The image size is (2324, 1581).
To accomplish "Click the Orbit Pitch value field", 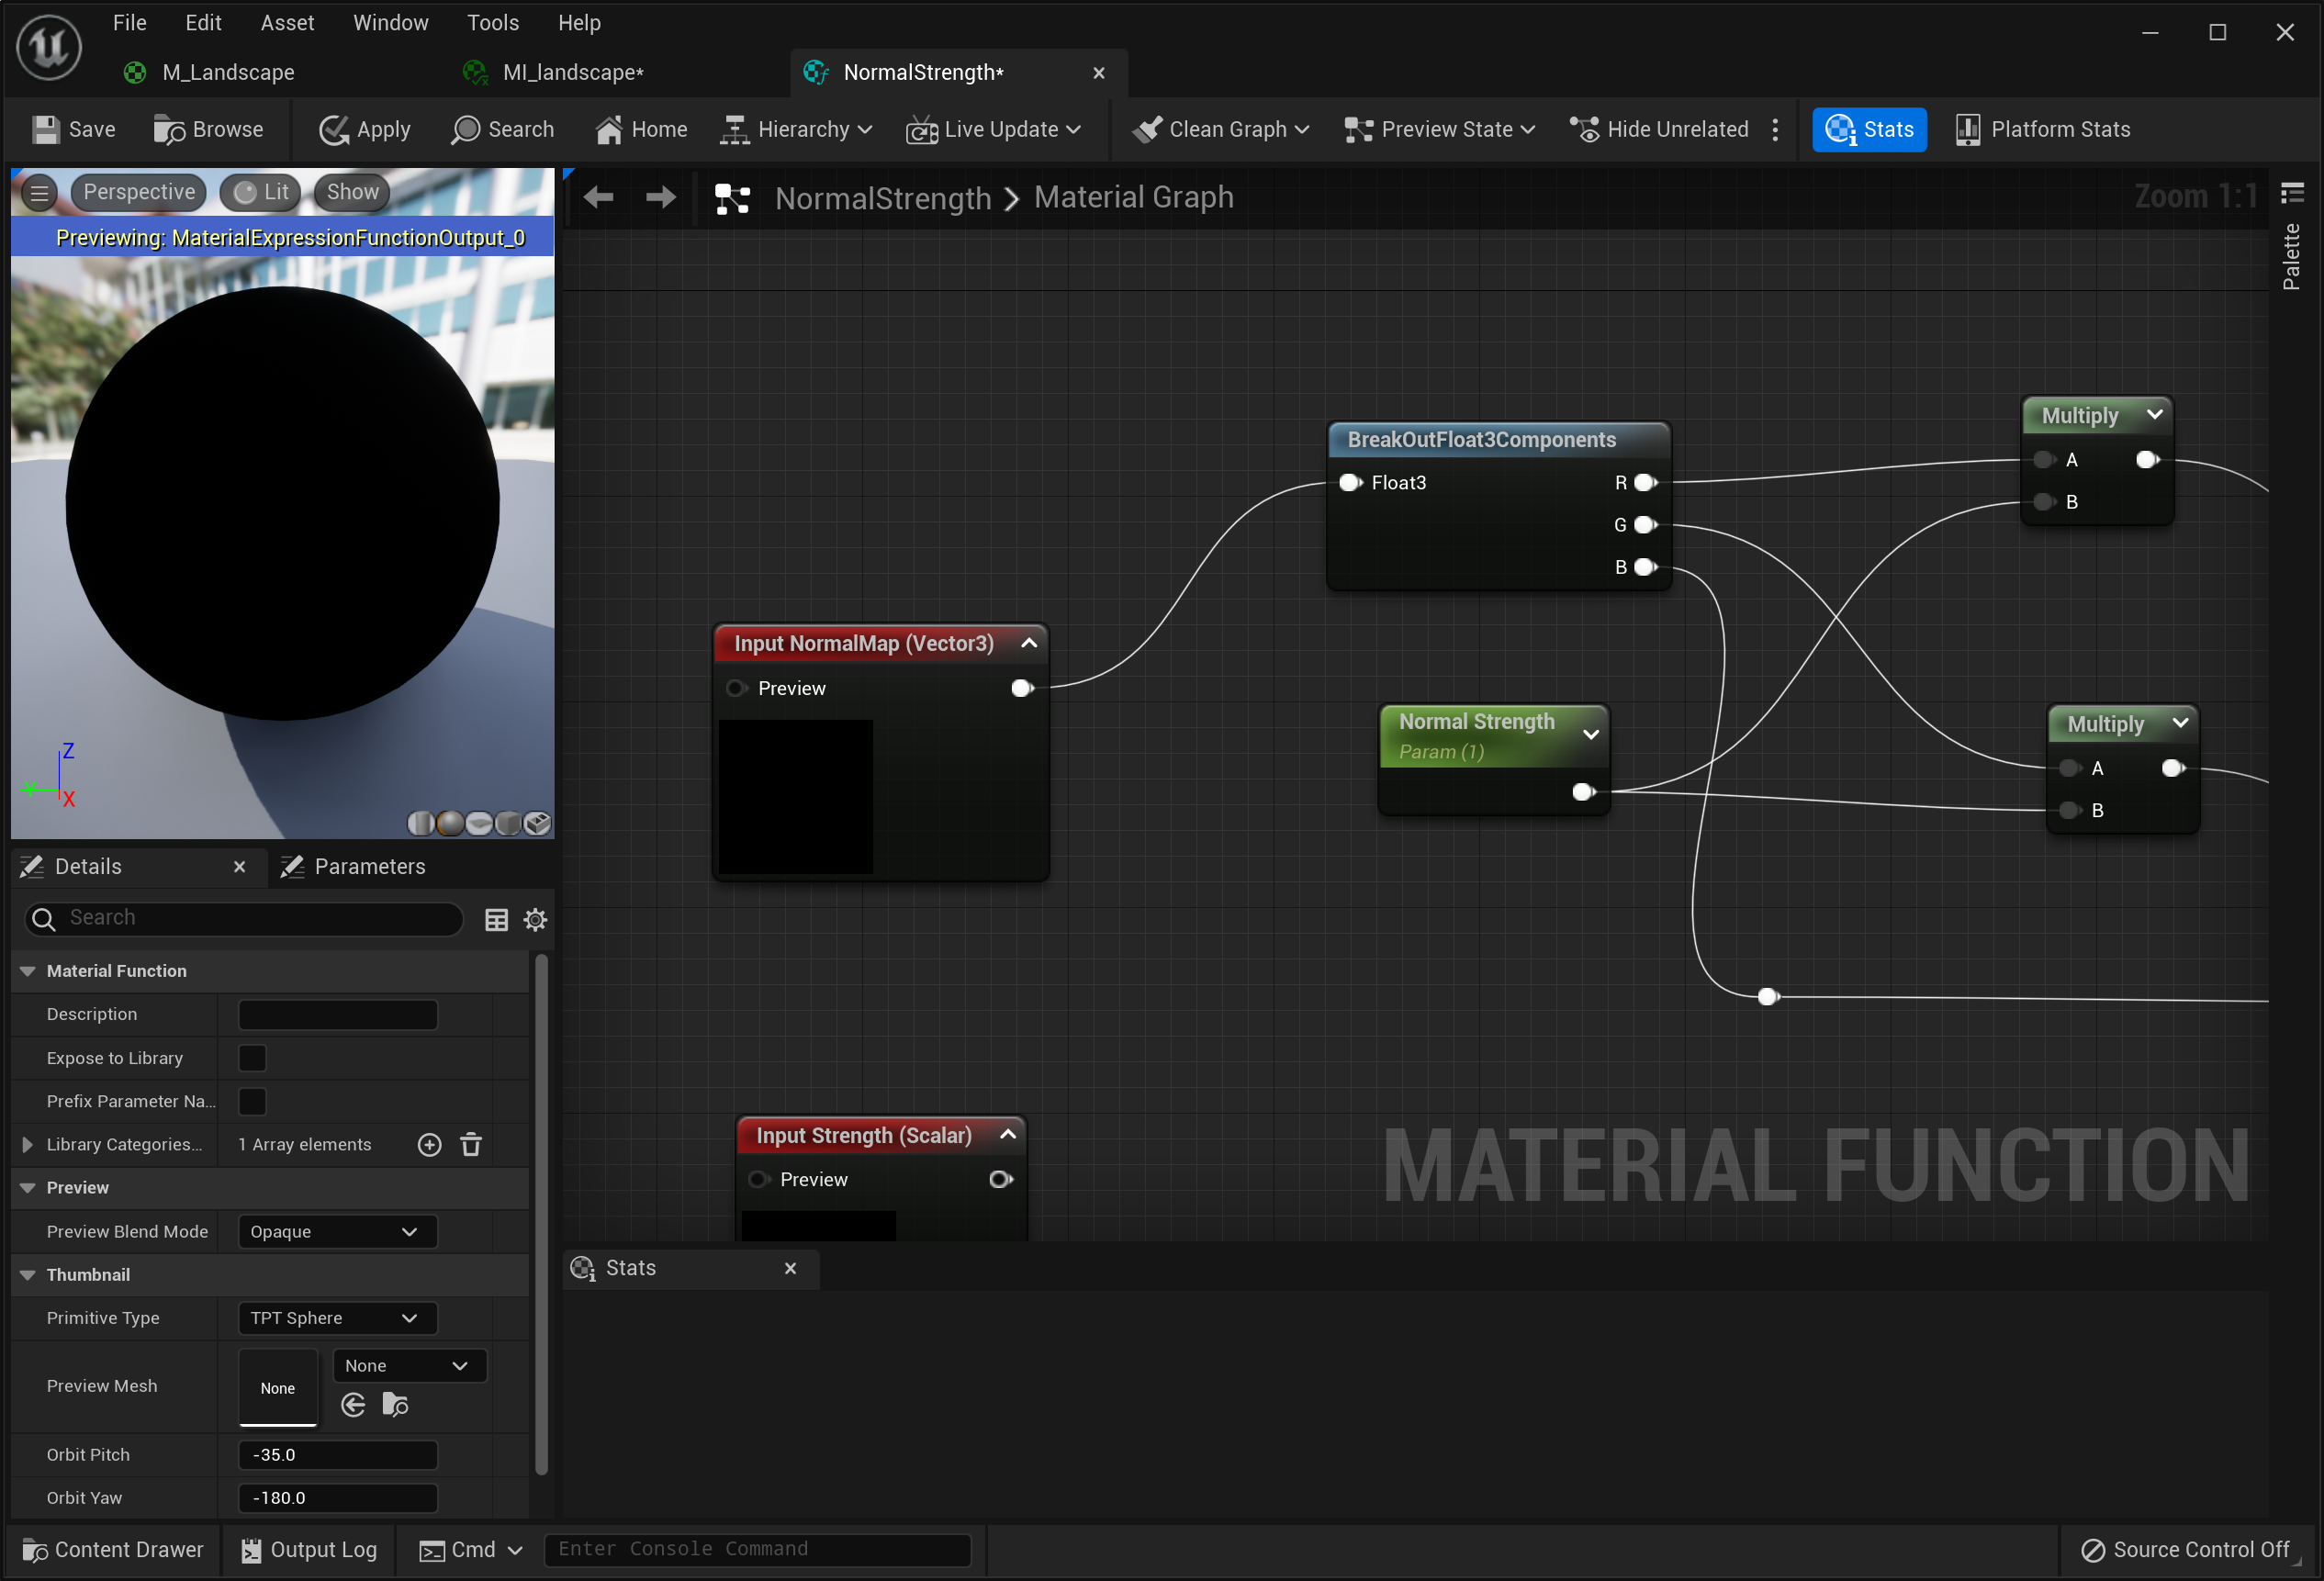I will pyautogui.click(x=337, y=1454).
